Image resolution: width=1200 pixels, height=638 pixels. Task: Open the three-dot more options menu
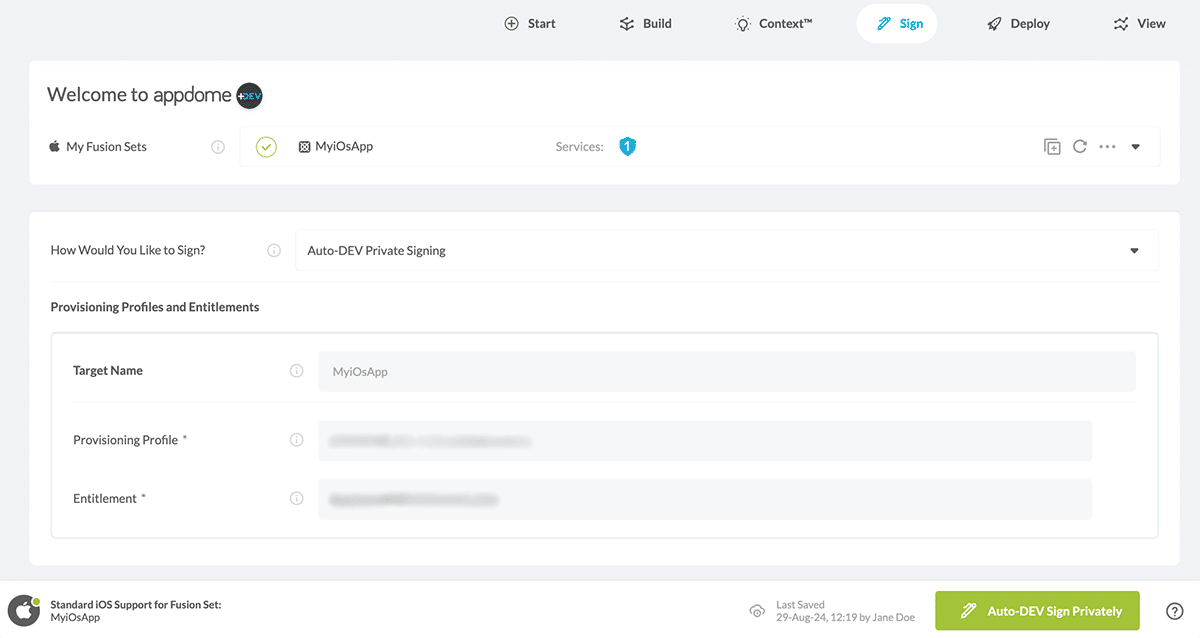coord(1107,146)
